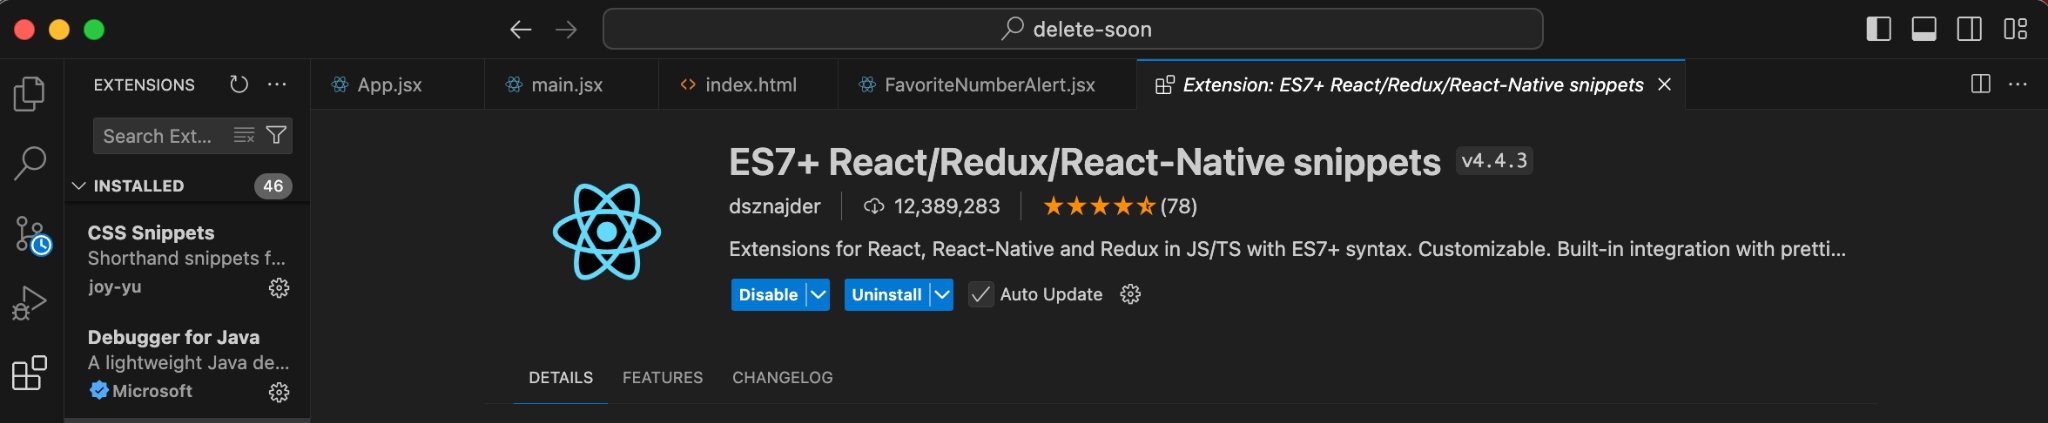Click the Uninstall button
Viewport: 2048px width, 423px height.
pos(886,294)
